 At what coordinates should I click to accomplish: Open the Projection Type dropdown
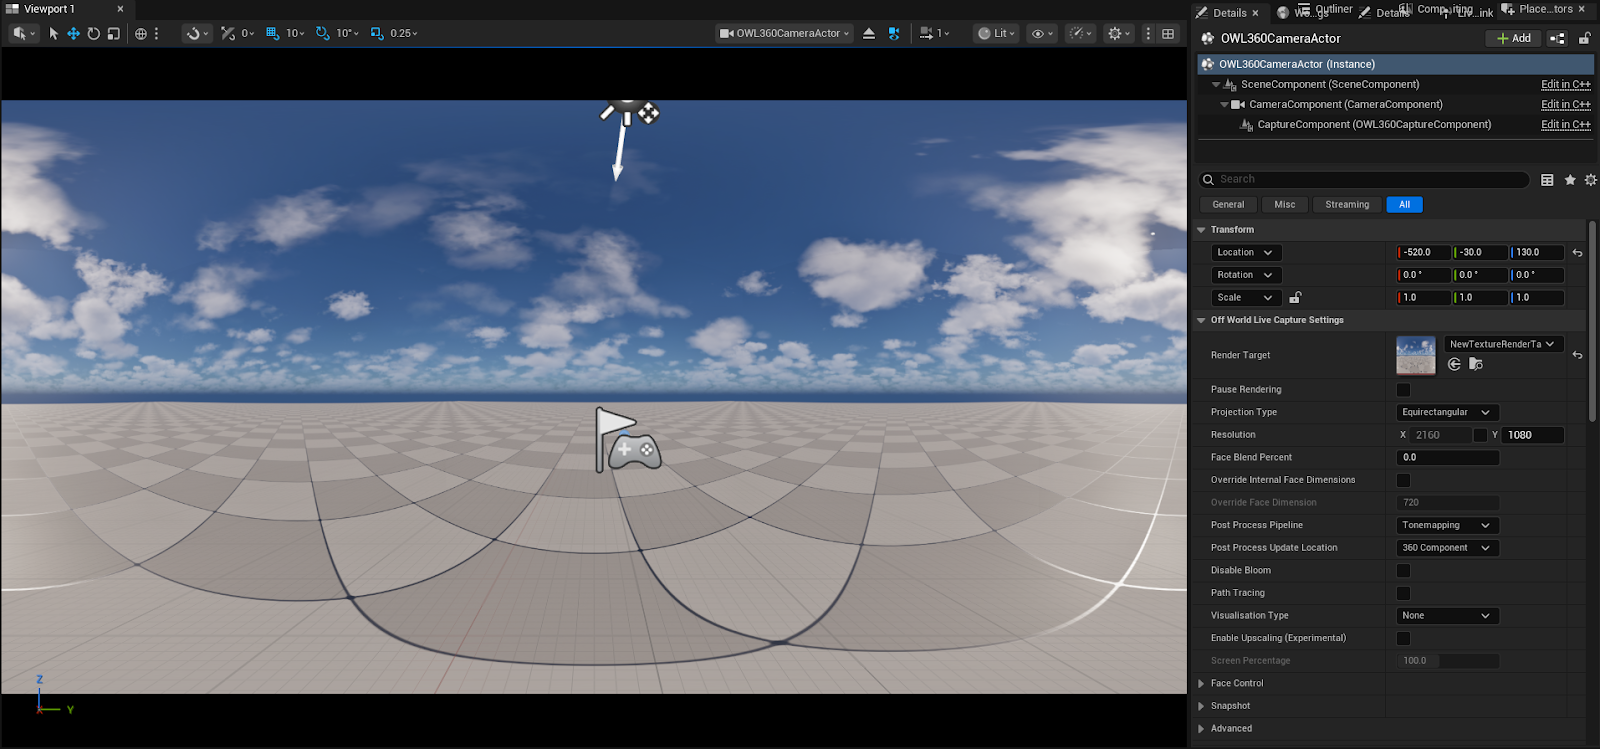point(1446,412)
